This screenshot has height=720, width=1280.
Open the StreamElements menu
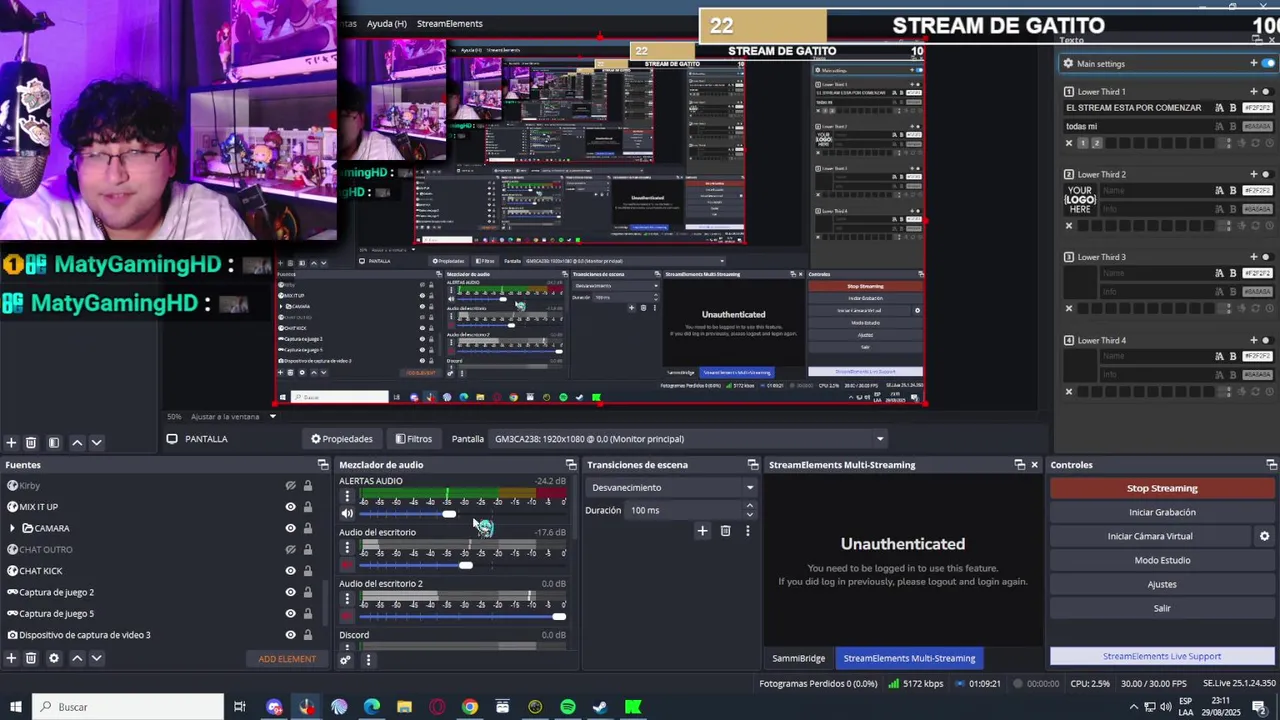click(x=449, y=23)
